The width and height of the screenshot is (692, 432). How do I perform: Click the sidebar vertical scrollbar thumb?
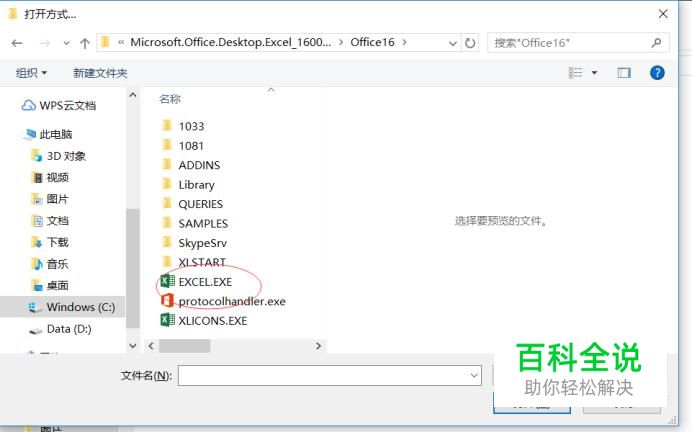[132, 268]
